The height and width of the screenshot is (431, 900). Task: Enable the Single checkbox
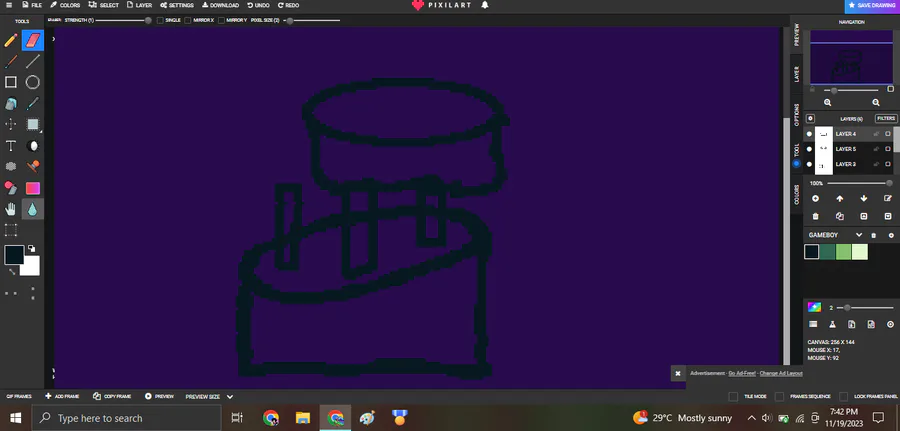coord(160,20)
